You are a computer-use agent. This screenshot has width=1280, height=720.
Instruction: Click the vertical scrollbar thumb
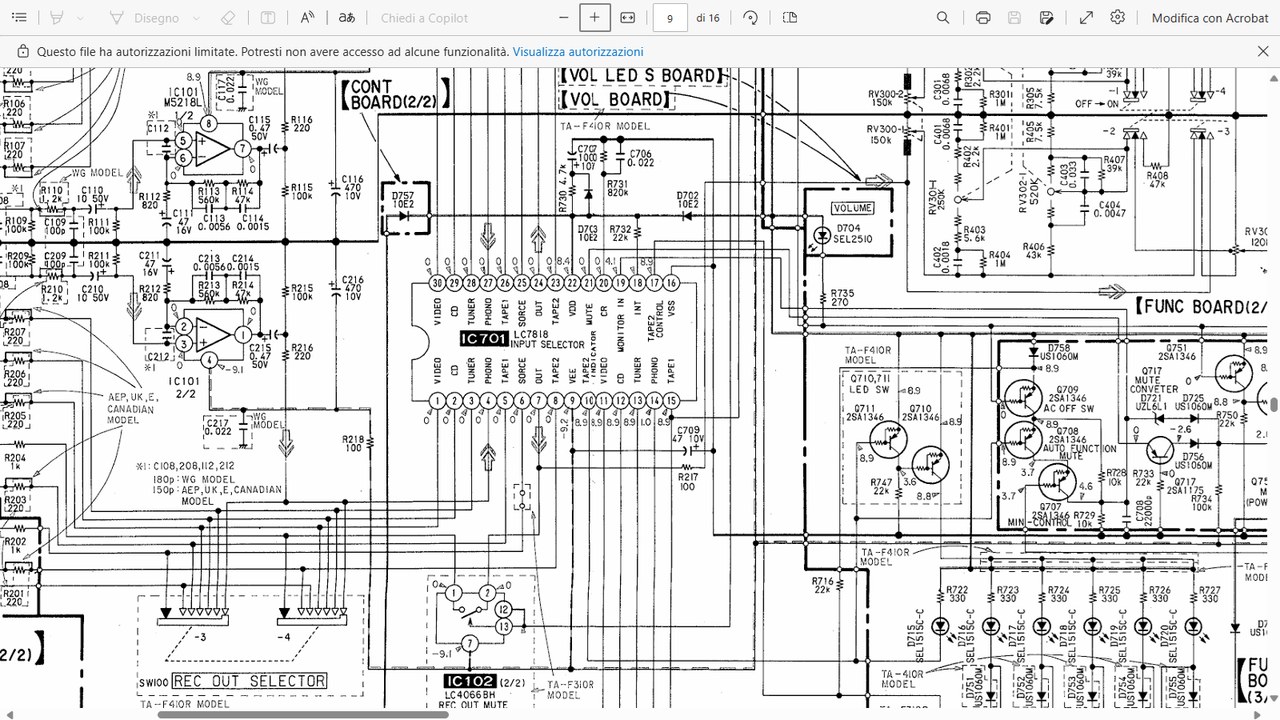coord(1274,405)
